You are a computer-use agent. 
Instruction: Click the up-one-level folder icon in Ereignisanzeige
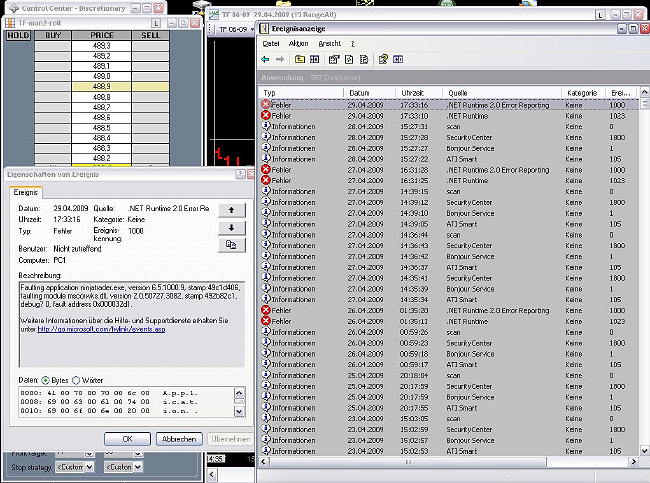pyautogui.click(x=300, y=60)
